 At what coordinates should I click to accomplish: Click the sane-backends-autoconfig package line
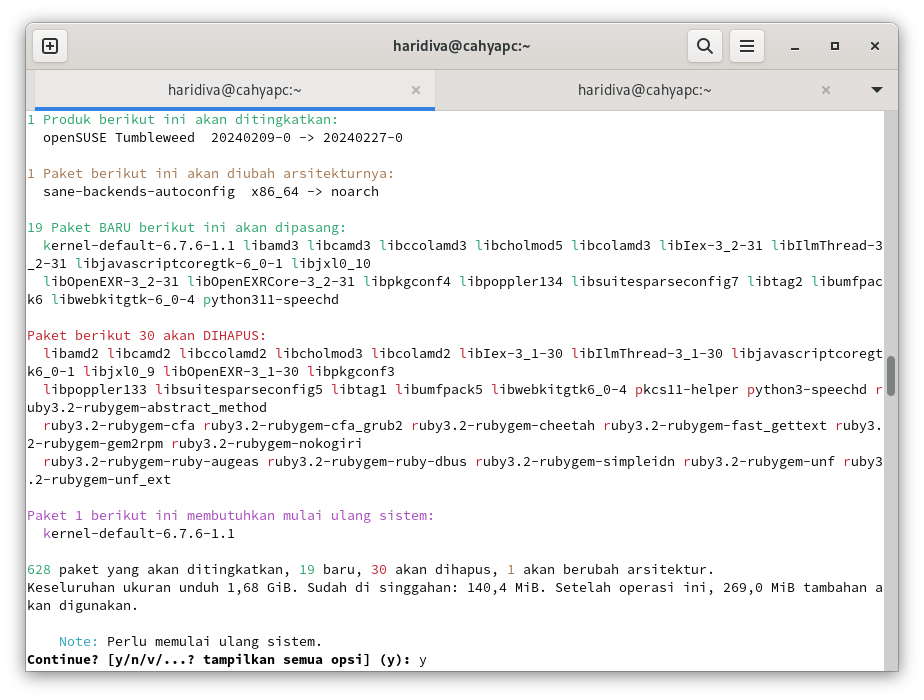coord(210,191)
